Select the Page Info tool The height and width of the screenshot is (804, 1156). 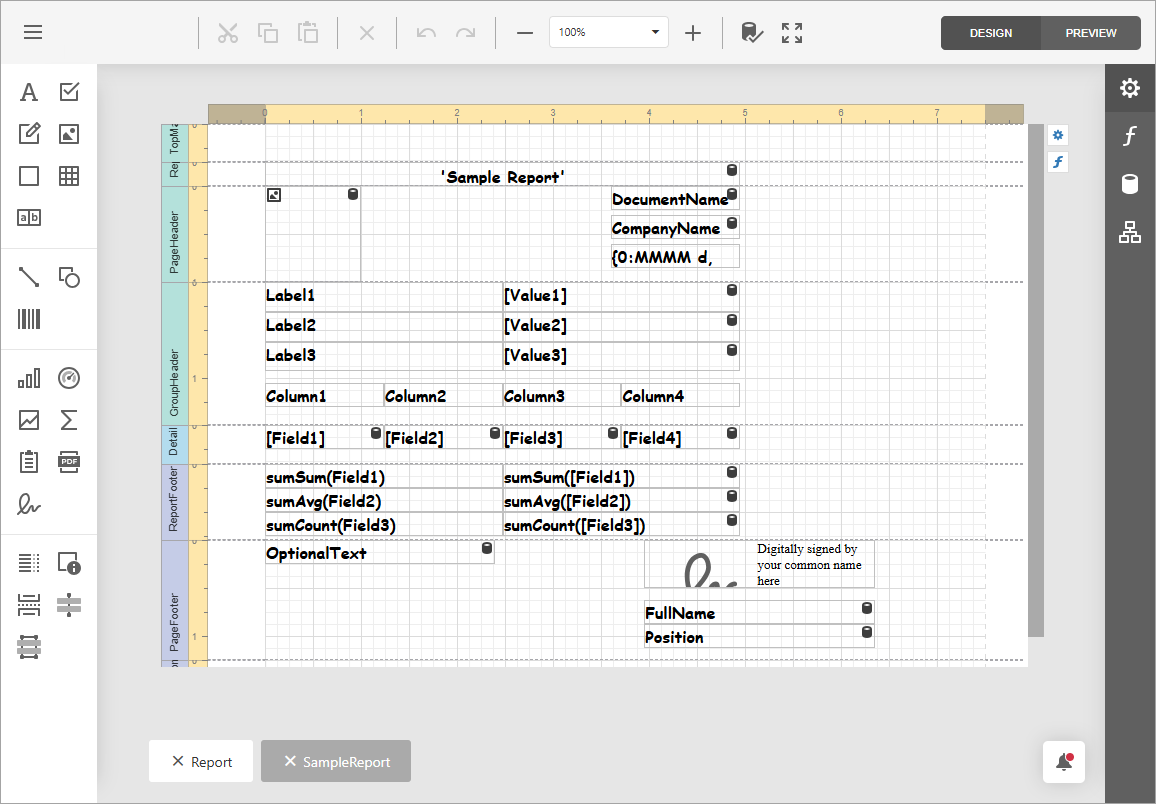(69, 563)
